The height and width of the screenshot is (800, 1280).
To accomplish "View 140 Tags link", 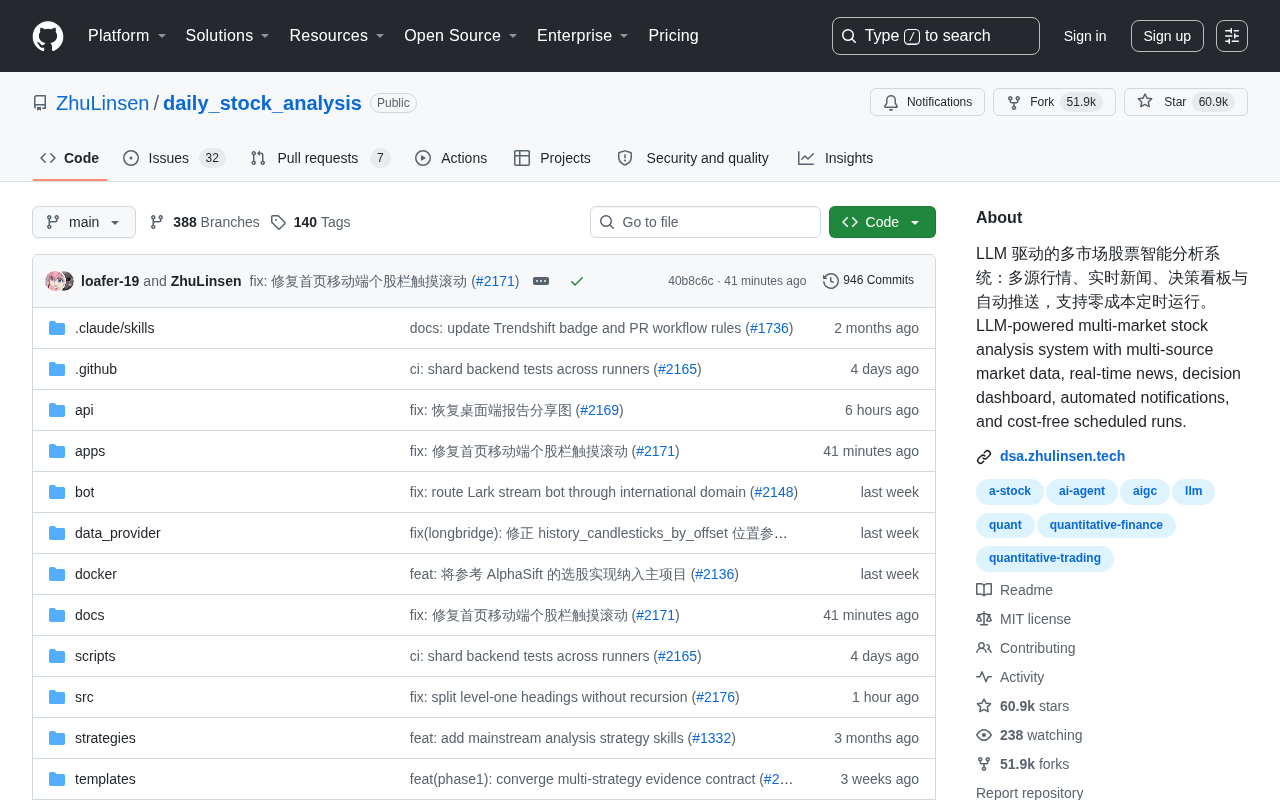I will click(310, 222).
